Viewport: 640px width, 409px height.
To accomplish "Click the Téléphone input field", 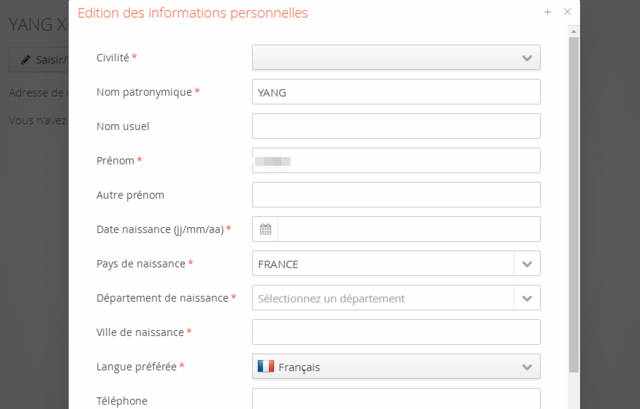I will (x=396, y=399).
